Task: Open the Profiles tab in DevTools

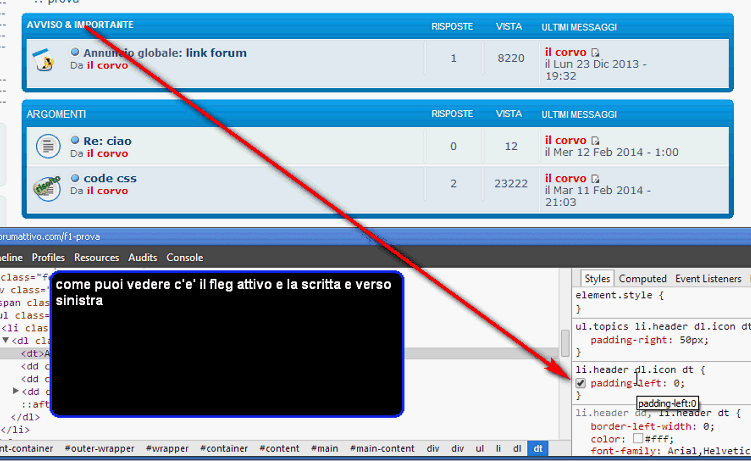Action: pyautogui.click(x=48, y=258)
